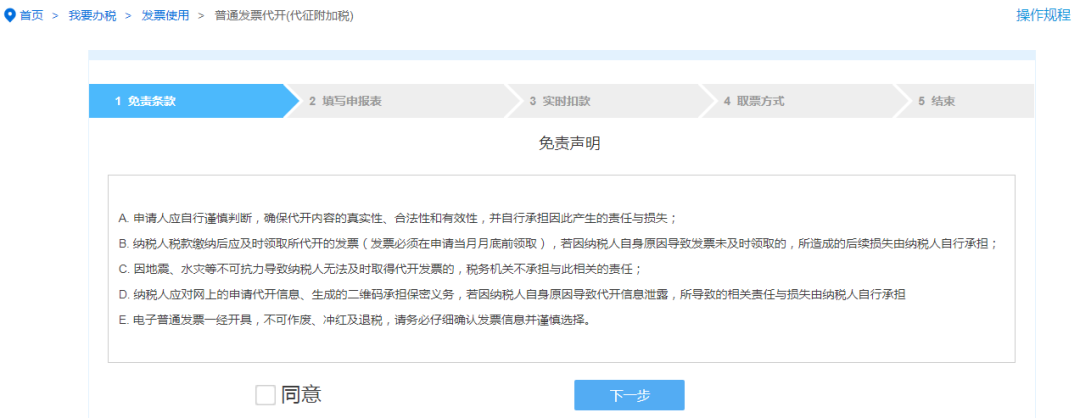Click the 免责声明 heading
Image resolution: width=1080 pixels, height=418 pixels.
click(x=569, y=143)
